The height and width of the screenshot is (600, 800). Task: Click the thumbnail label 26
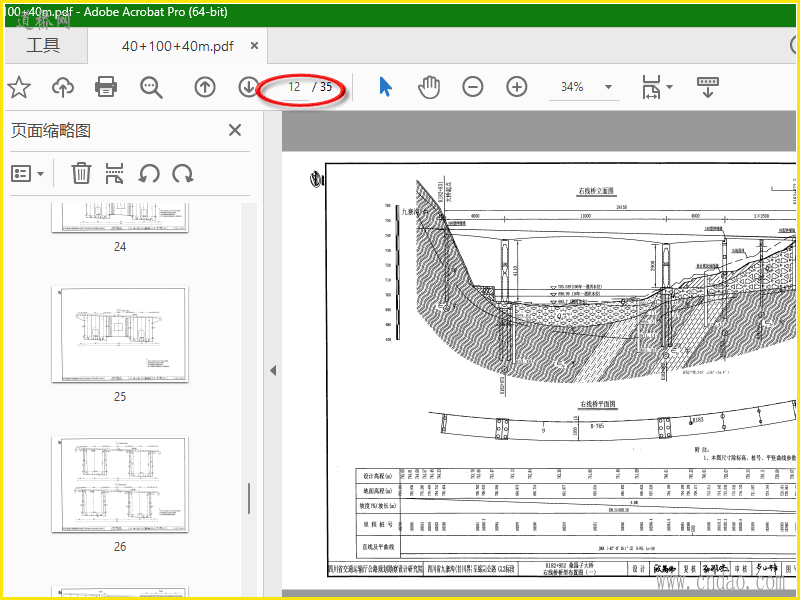[x=120, y=546]
